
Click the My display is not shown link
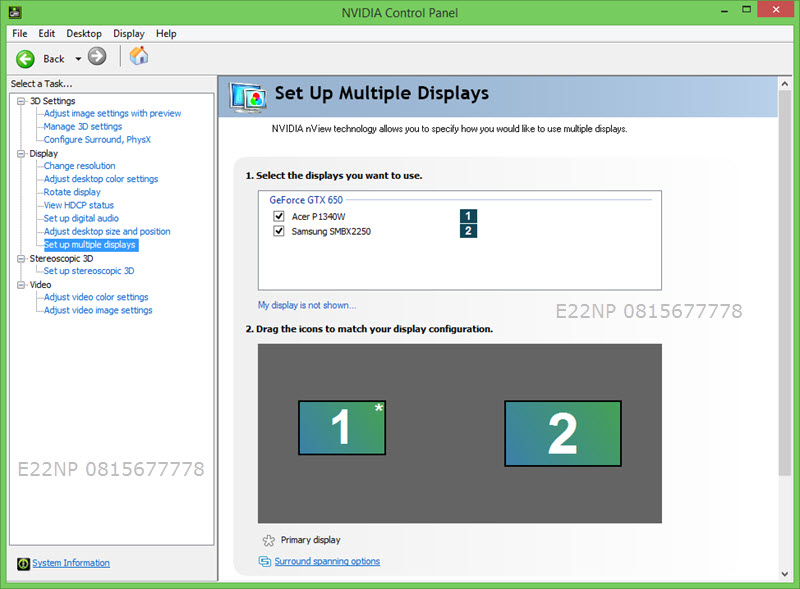tap(307, 305)
